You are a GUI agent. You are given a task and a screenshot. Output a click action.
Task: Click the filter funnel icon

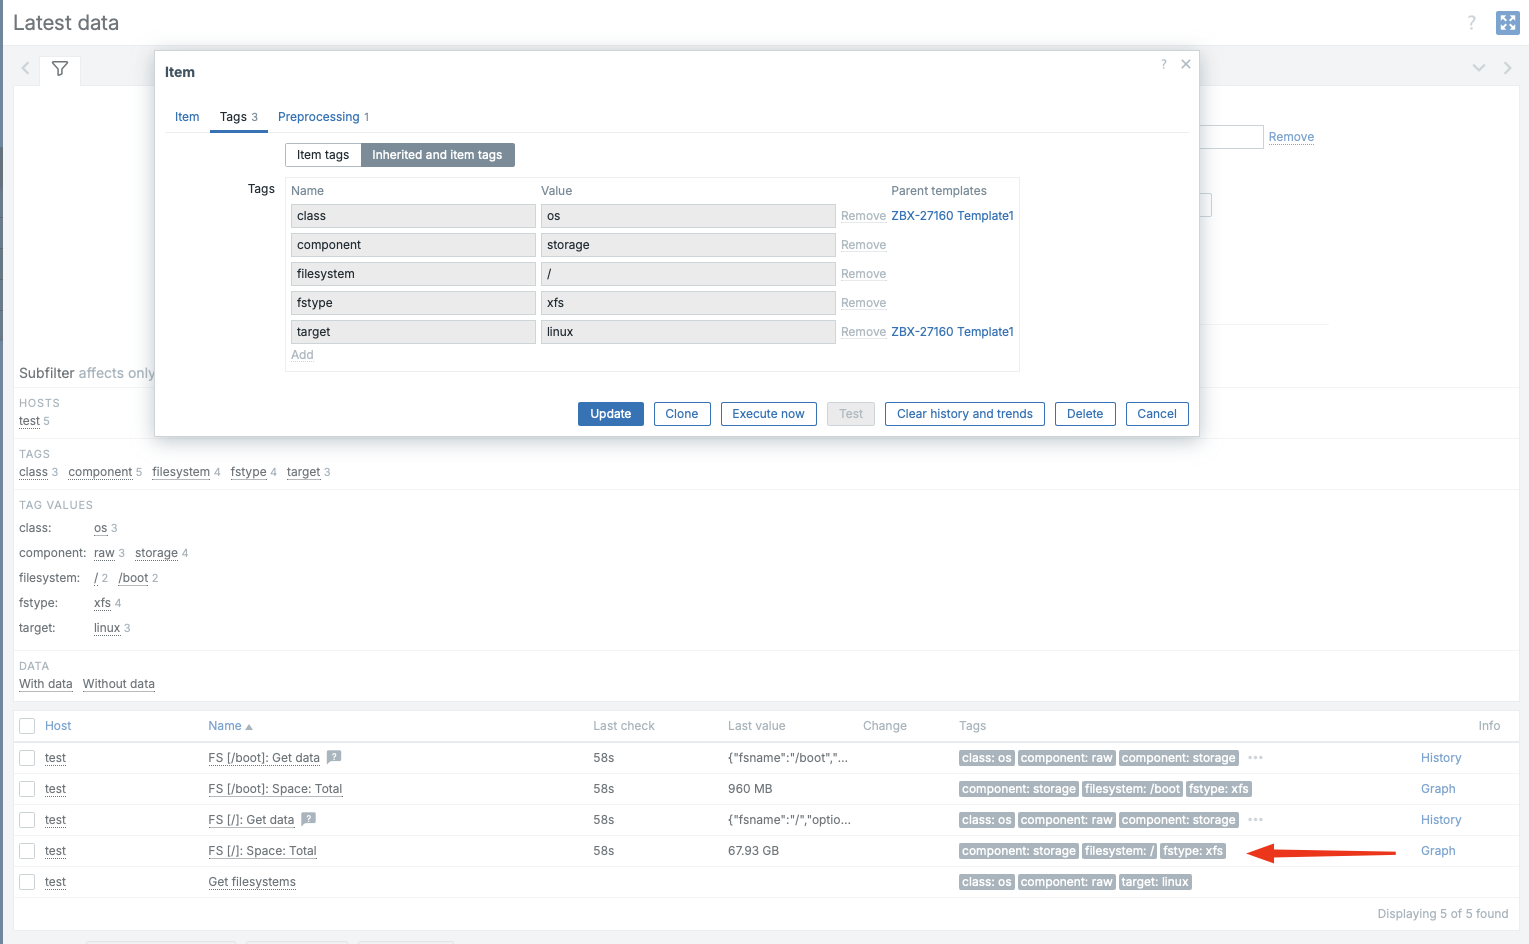[x=60, y=69]
